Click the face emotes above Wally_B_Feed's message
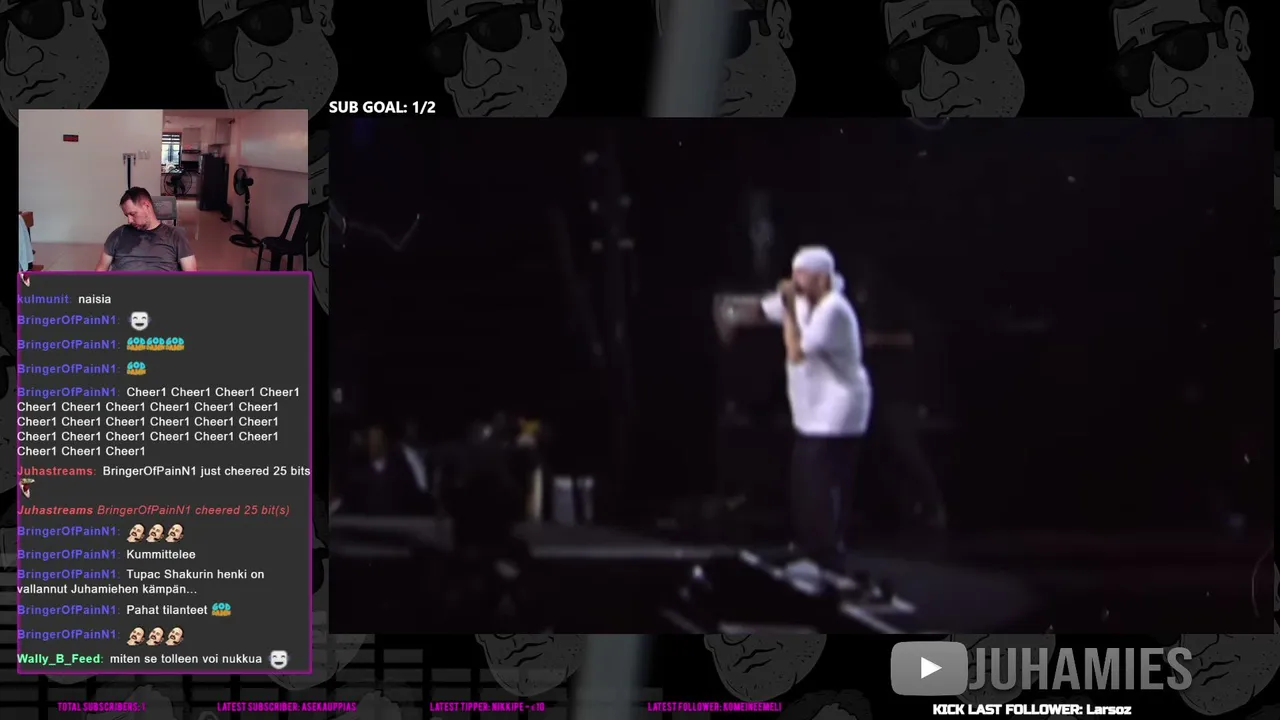Image resolution: width=1280 pixels, height=720 pixels. click(155, 635)
